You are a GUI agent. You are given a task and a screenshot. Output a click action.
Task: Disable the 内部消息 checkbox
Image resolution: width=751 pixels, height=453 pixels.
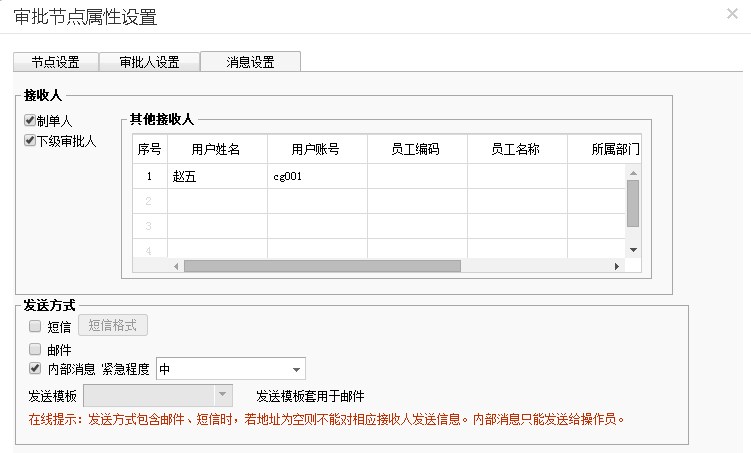pos(35,369)
